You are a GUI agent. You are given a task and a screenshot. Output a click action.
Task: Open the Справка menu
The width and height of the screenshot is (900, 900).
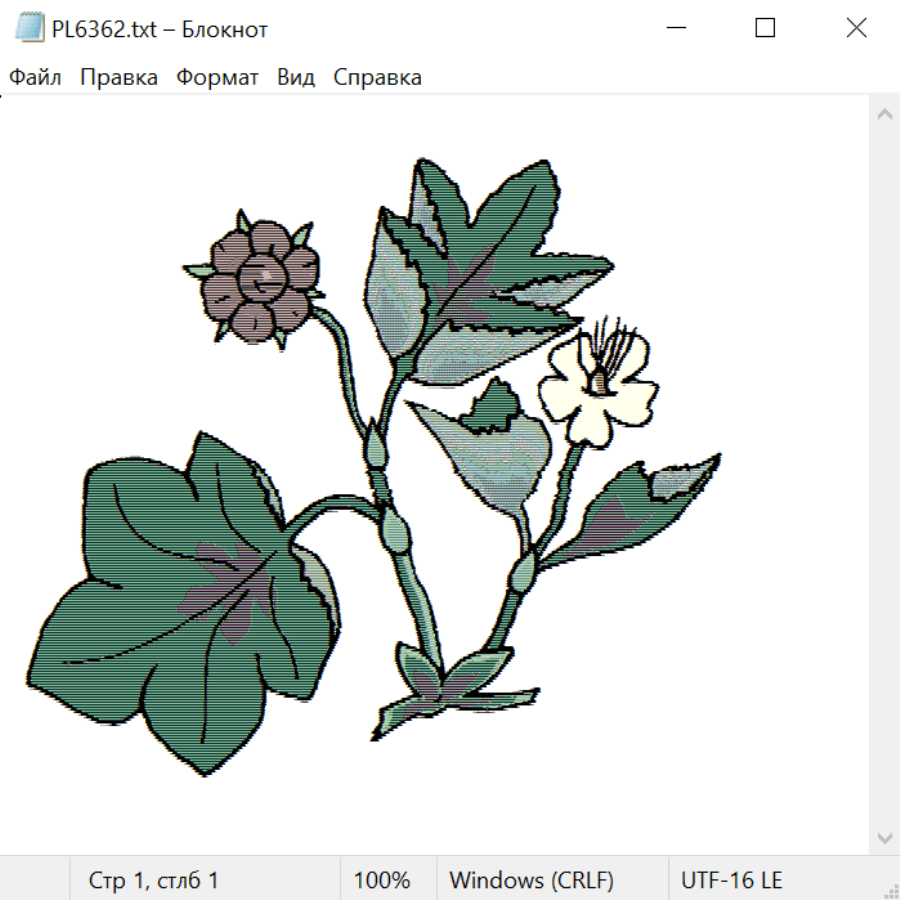point(378,77)
